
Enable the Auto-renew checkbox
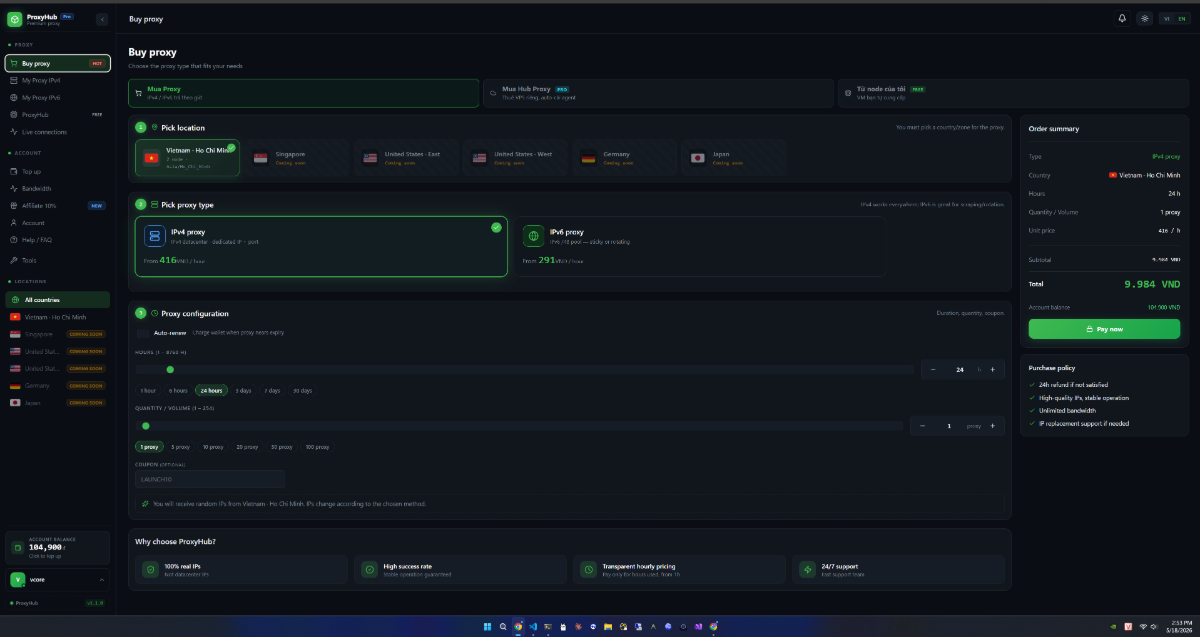(x=142, y=332)
